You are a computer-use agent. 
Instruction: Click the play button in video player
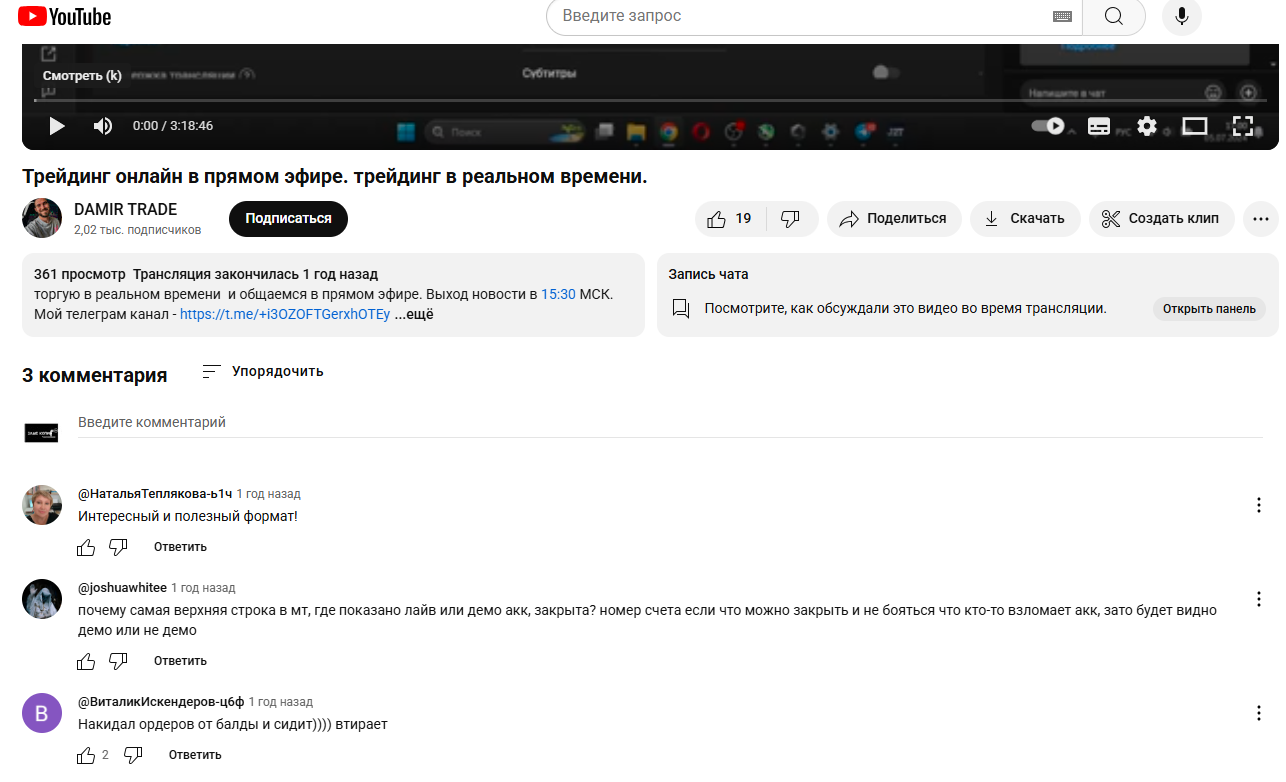pos(57,126)
